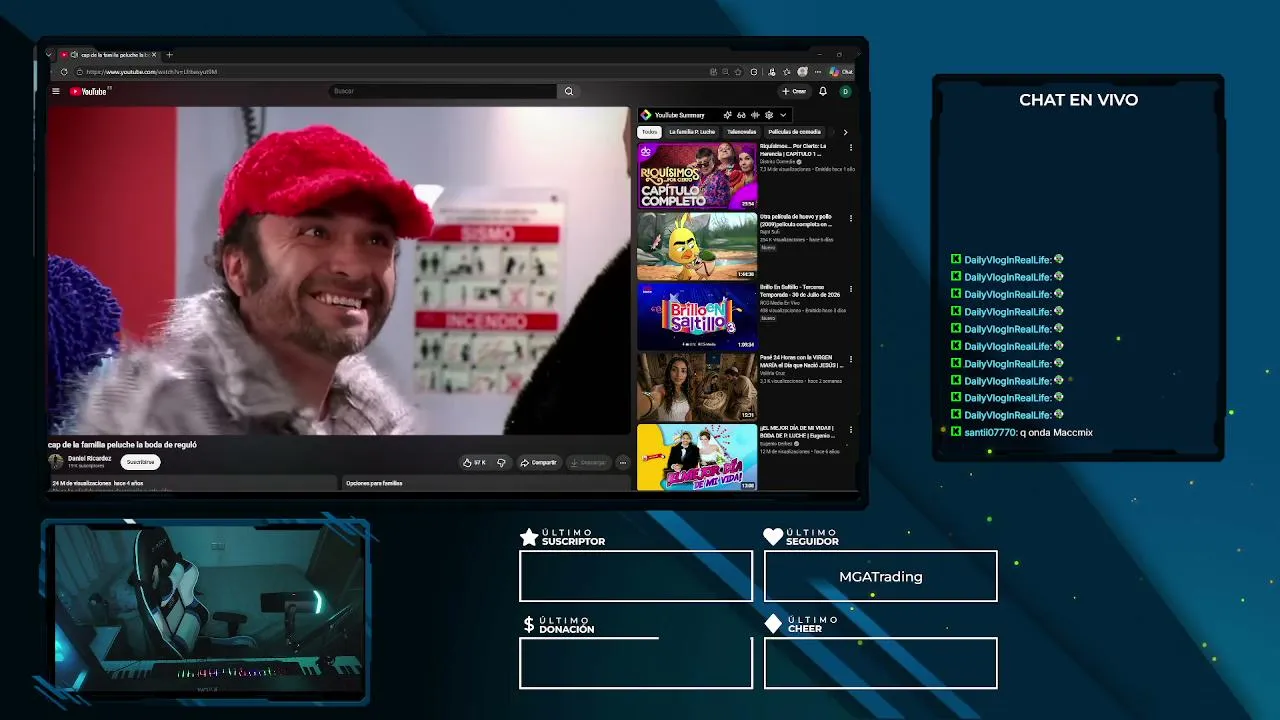1280x720 pixels.
Task: Go to the YouTube home logo
Action: point(89,91)
